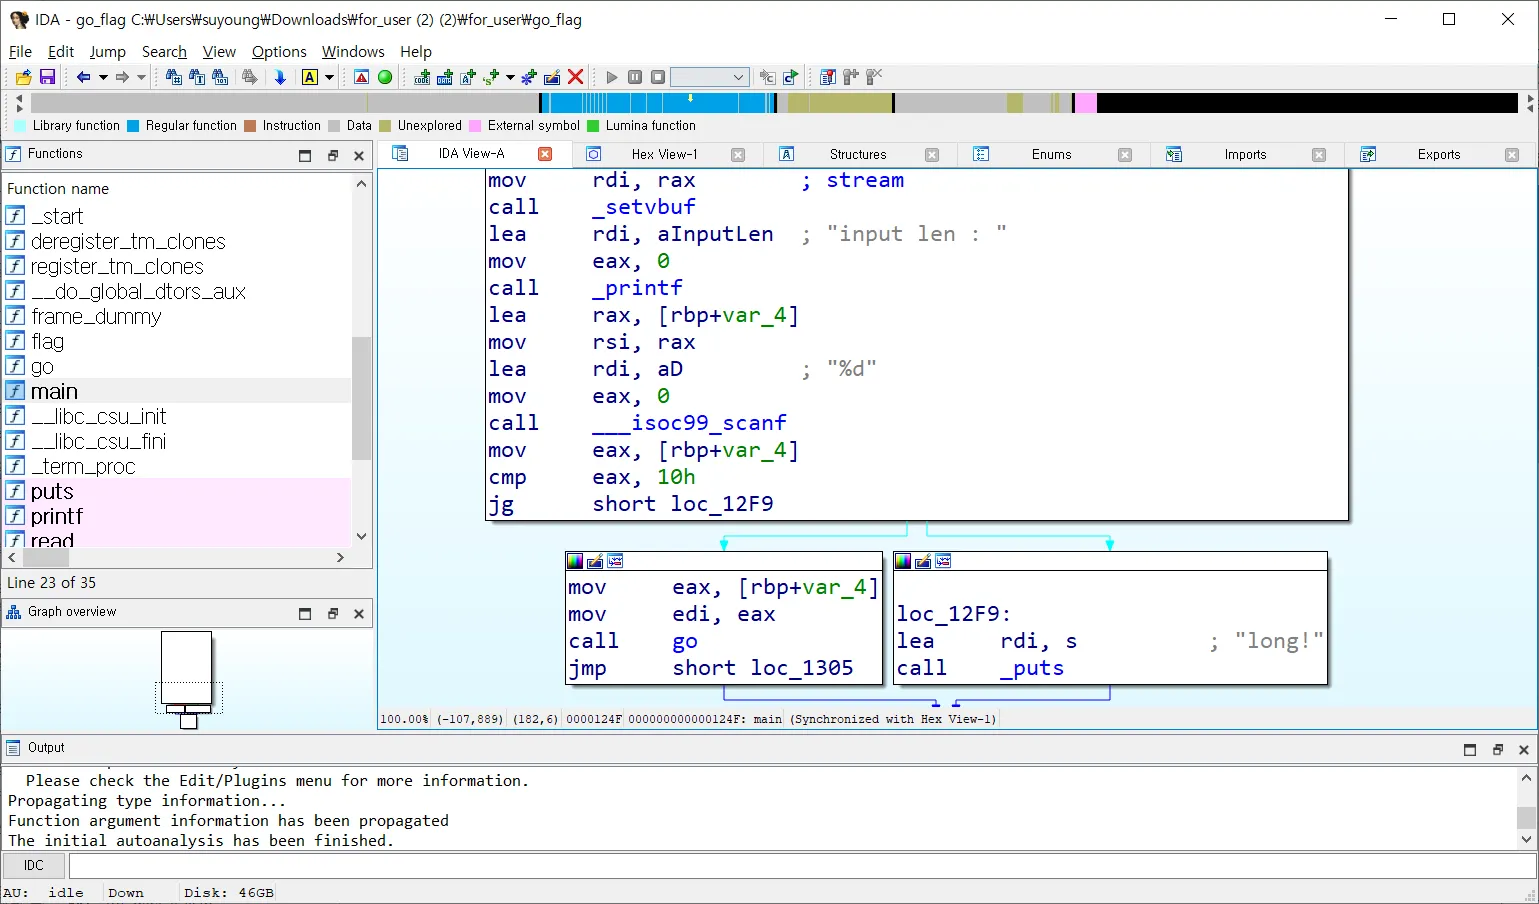This screenshot has height=904, width=1539.
Task: Close the Structures tab
Action: point(931,155)
